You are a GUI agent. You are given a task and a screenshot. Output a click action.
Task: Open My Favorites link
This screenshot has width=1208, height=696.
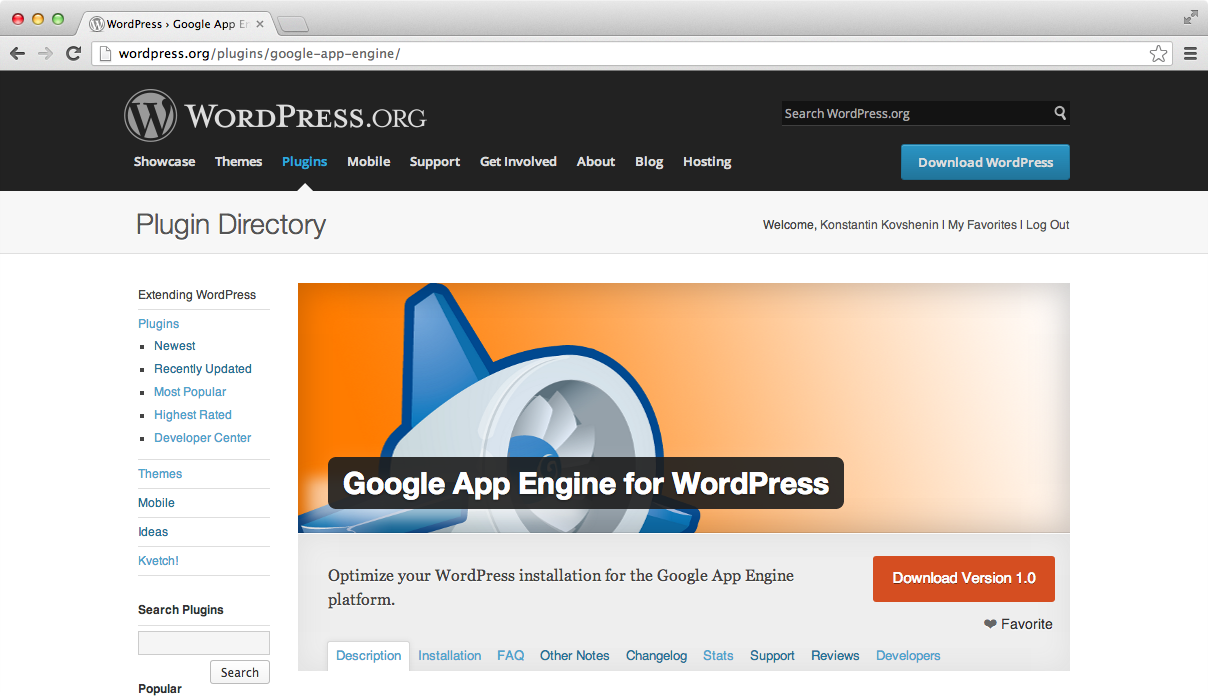tap(982, 225)
